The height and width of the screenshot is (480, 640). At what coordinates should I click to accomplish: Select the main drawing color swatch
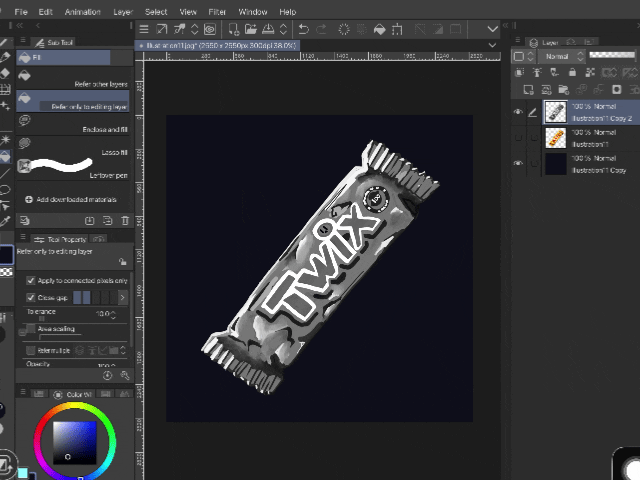7,254
